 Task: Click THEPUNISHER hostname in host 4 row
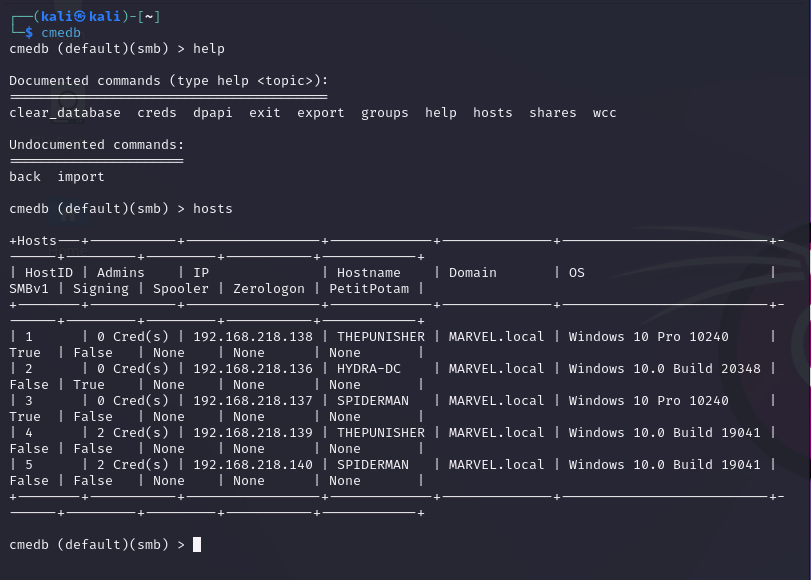381,433
